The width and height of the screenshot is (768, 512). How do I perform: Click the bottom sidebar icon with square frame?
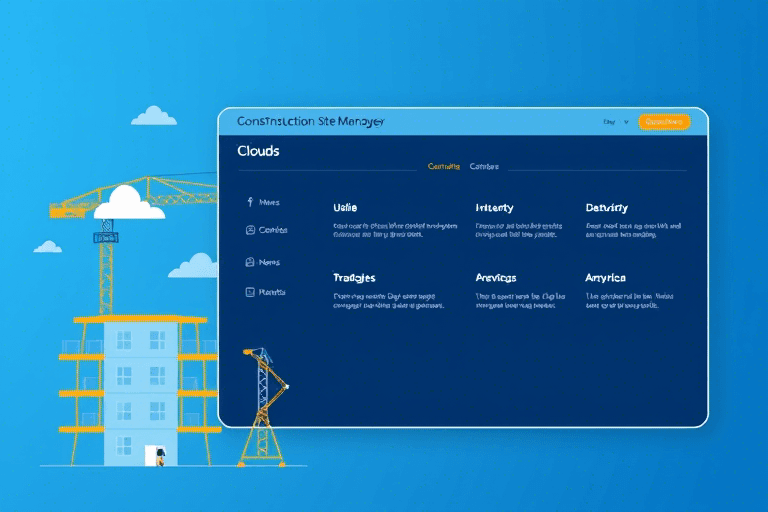250,292
